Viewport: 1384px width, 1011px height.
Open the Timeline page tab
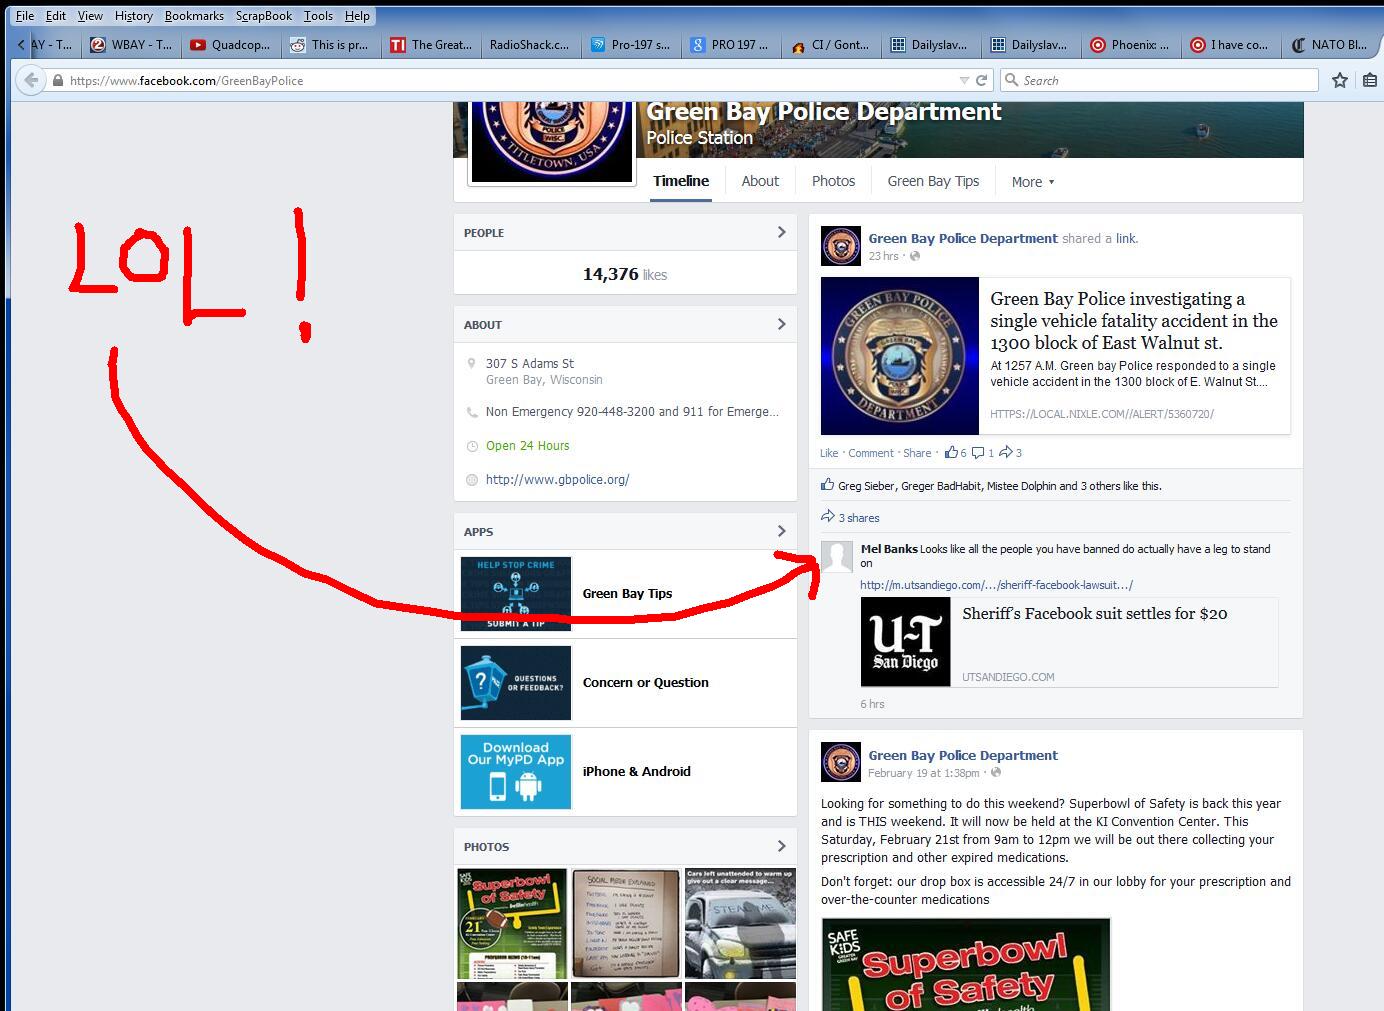[x=681, y=181]
